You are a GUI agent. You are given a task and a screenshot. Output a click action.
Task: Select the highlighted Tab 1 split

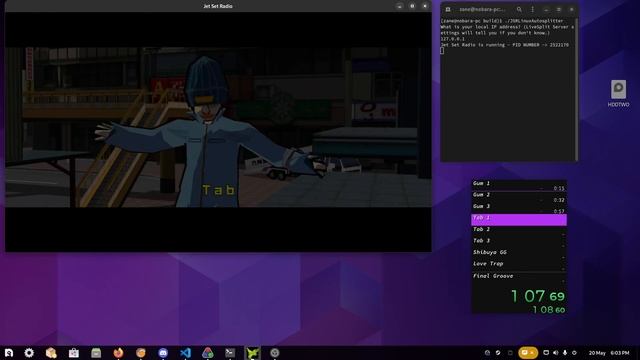coord(519,220)
